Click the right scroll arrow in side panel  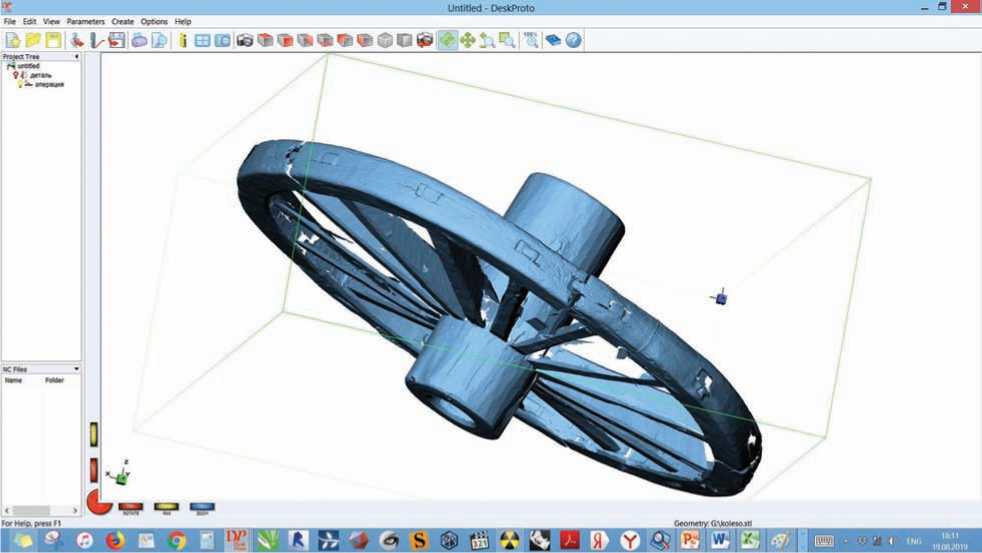click(x=75, y=511)
